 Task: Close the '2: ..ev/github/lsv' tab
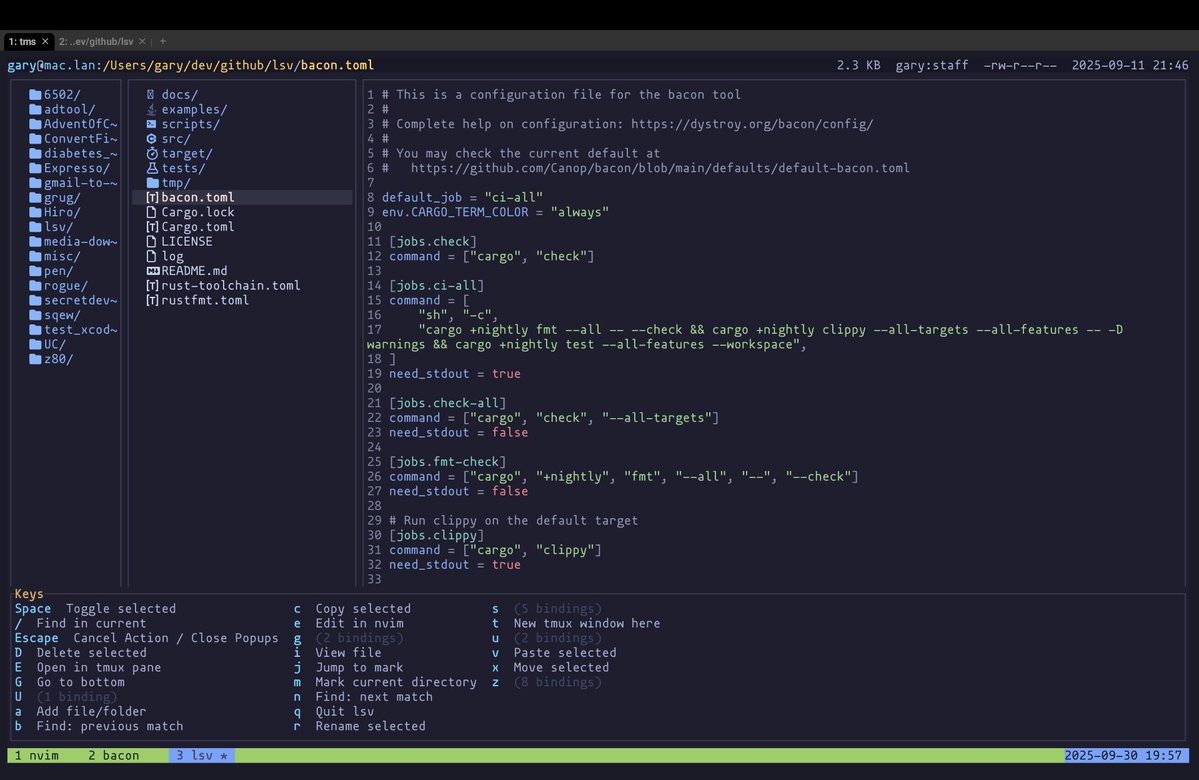click(142, 41)
